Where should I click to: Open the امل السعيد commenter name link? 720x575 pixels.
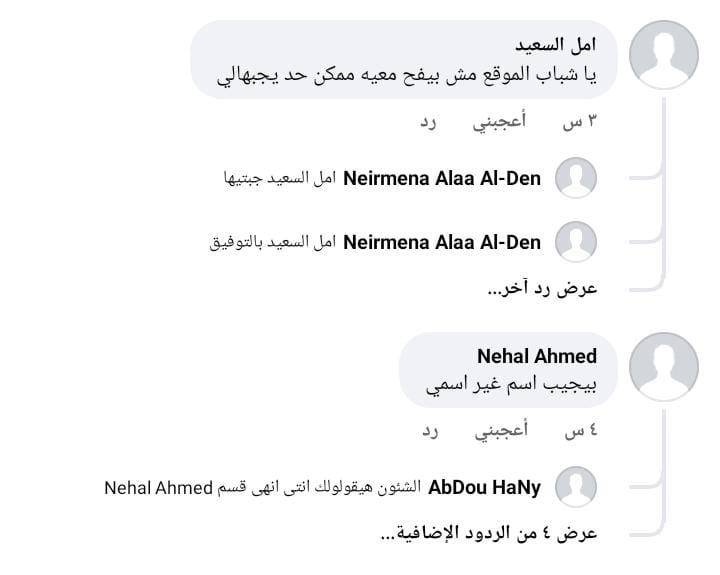(555, 45)
